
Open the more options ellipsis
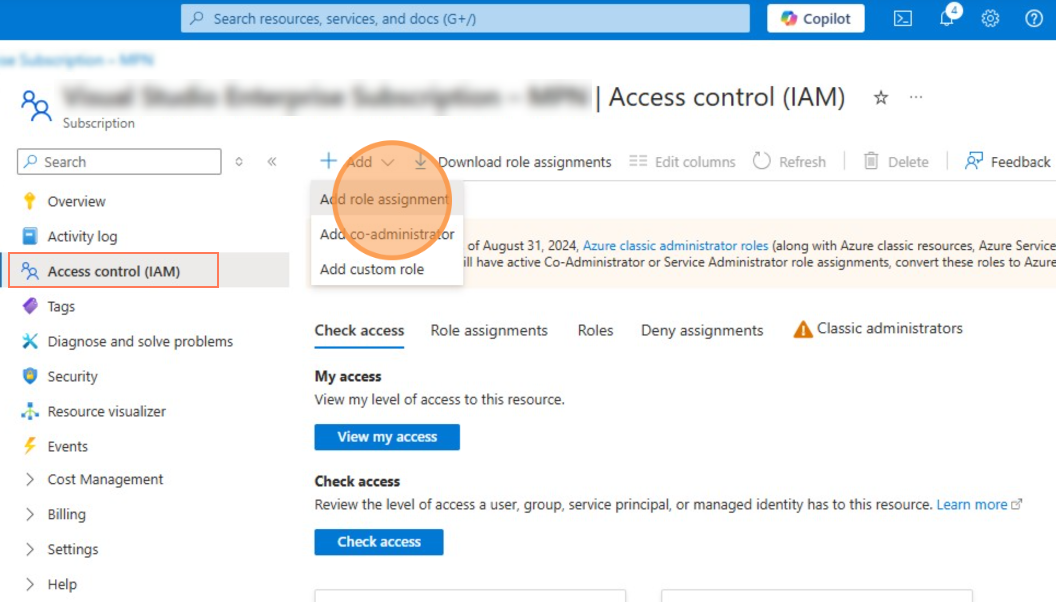tap(915, 98)
